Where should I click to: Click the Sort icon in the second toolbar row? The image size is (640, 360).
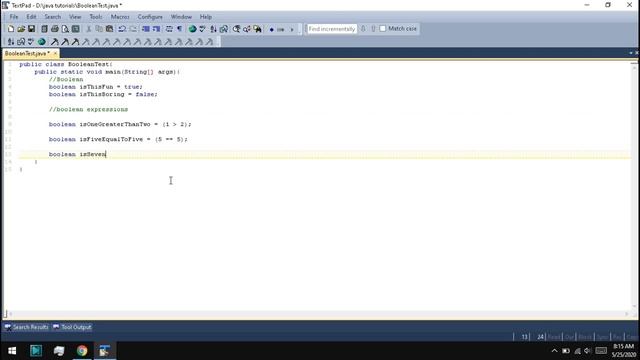point(11,42)
